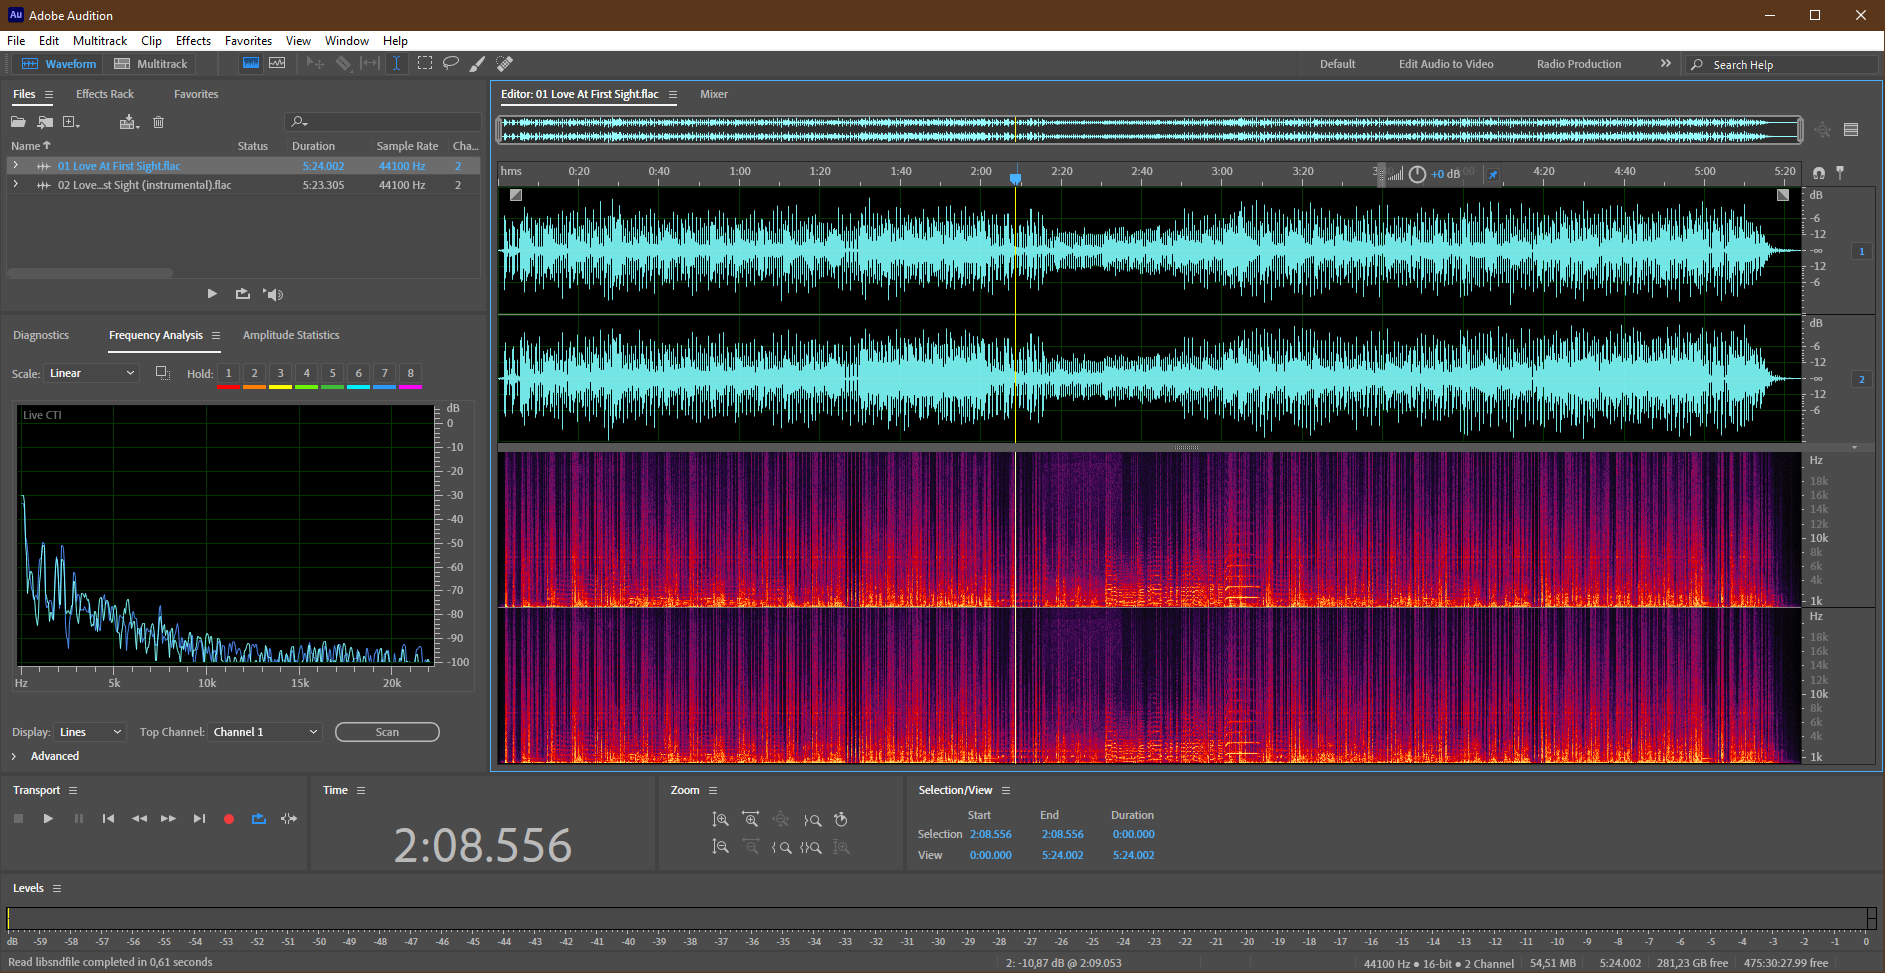
Task: Pick the Paintbrush Selection tool
Action: [x=478, y=63]
